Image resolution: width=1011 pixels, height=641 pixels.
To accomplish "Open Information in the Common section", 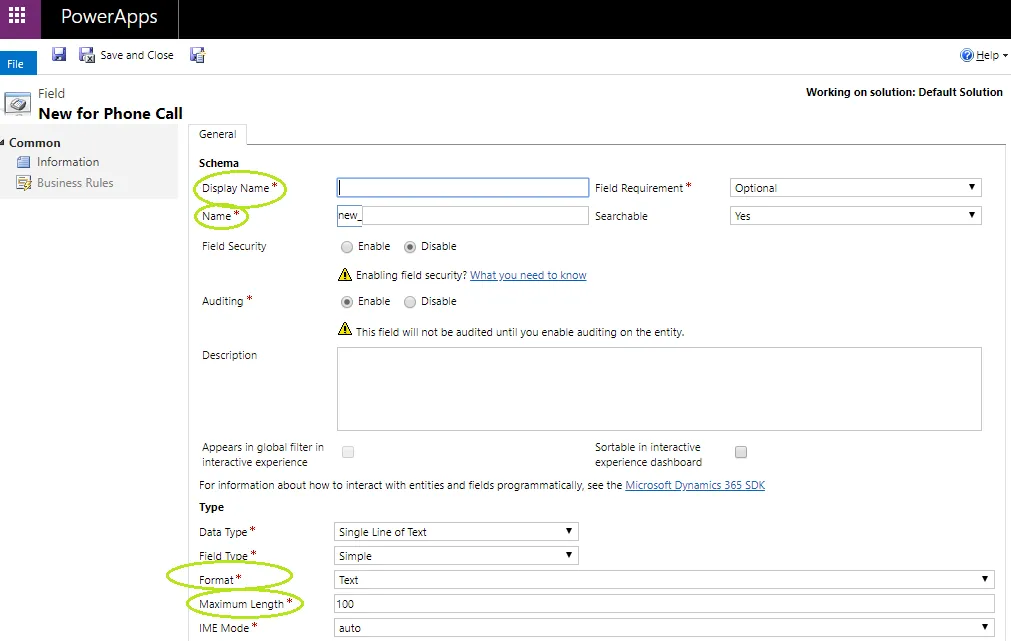I will (x=68, y=162).
